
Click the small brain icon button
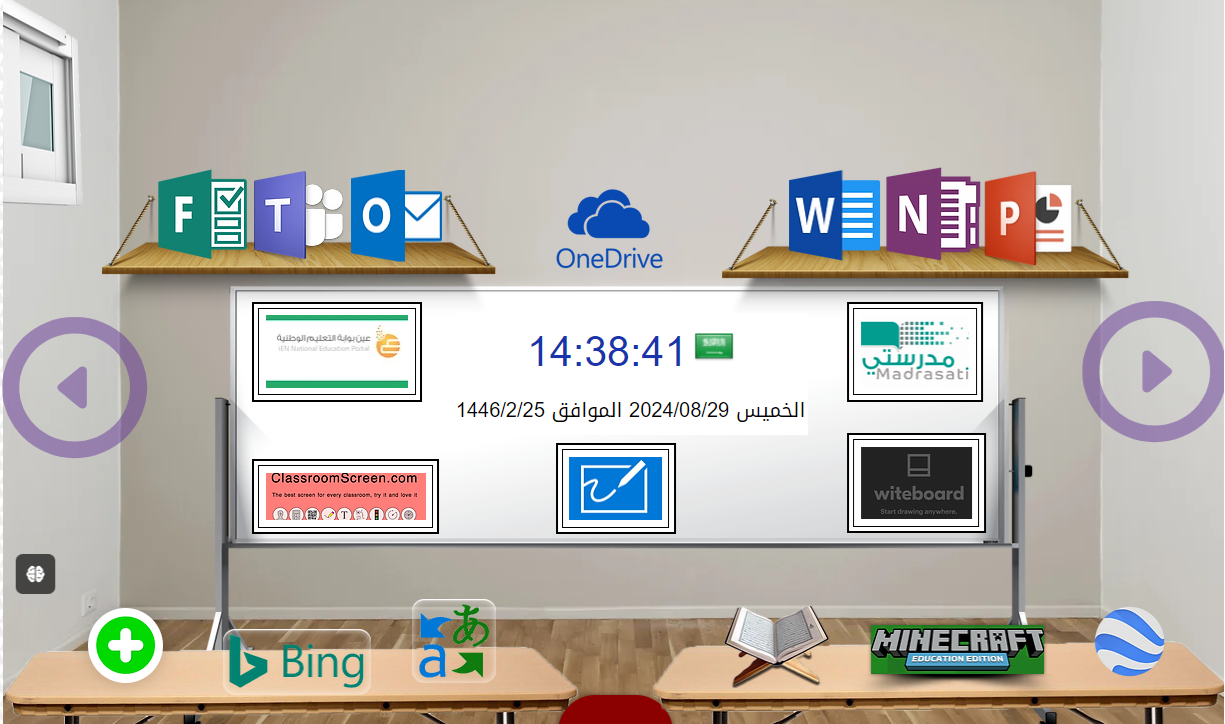coord(36,574)
